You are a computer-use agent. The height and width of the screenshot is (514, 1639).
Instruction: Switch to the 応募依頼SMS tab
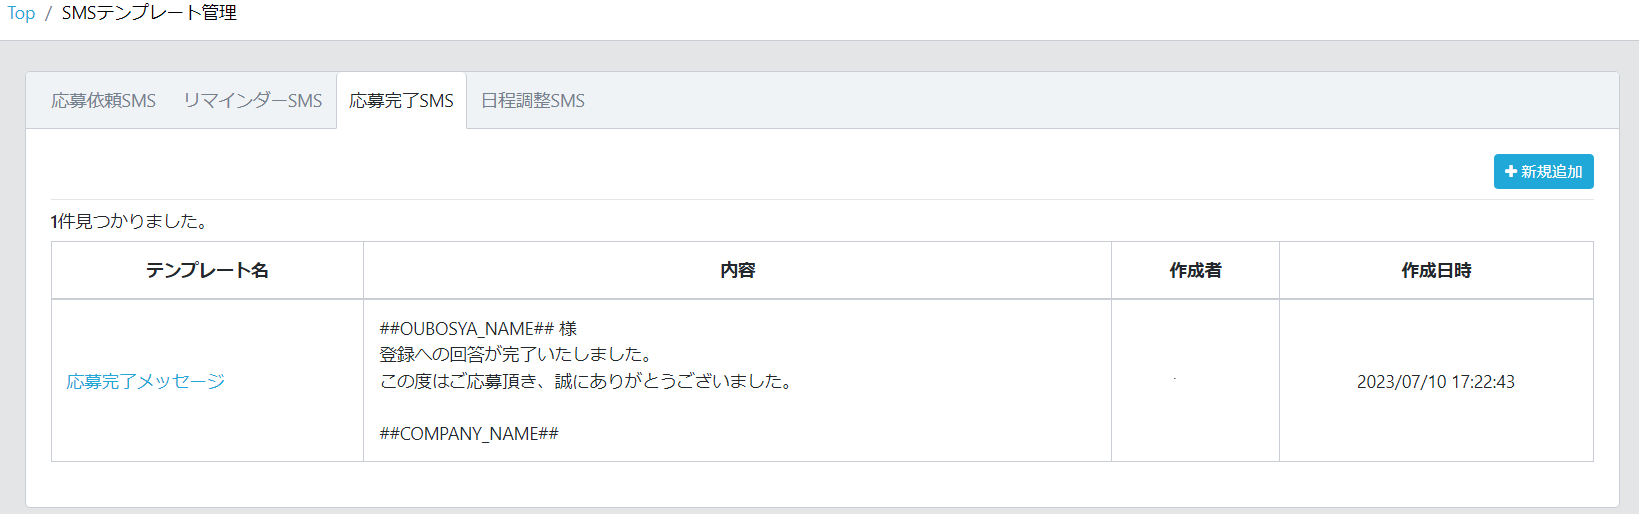(104, 101)
